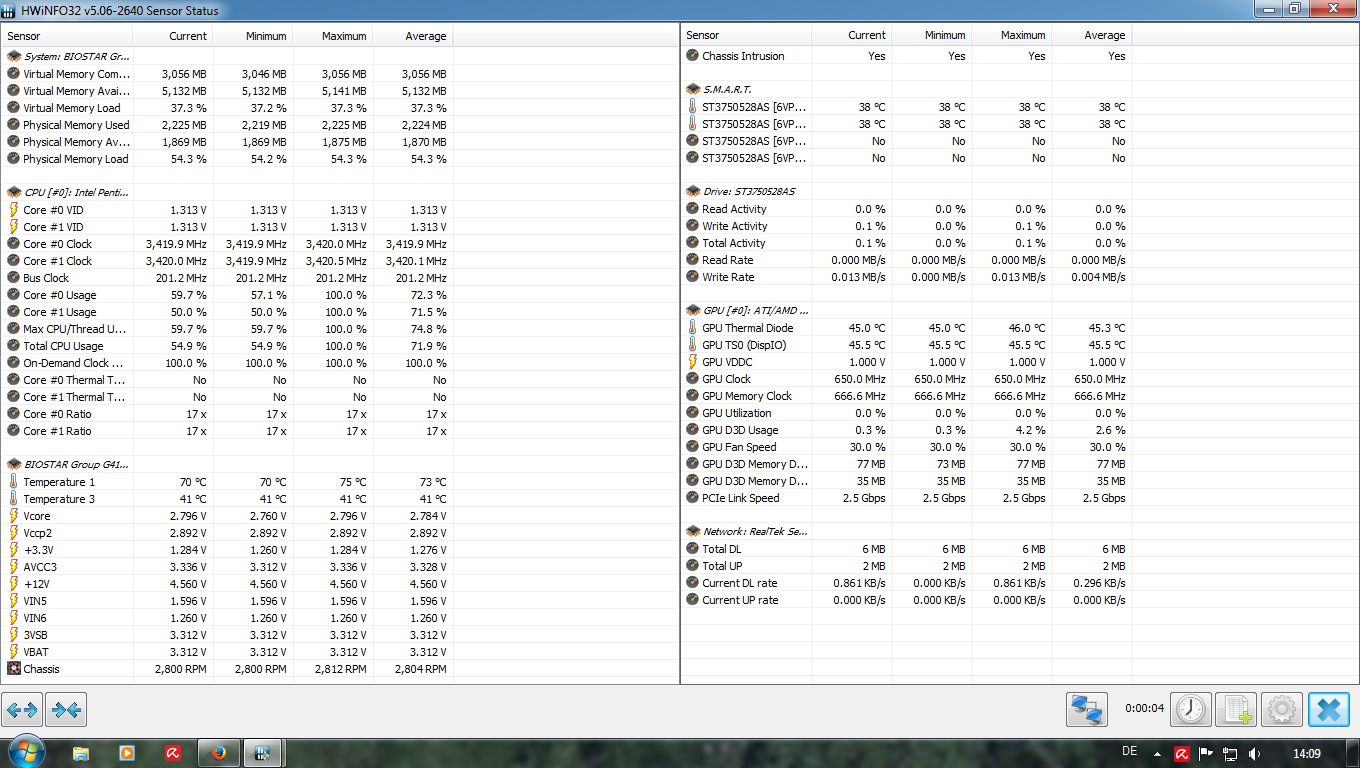1360x768 pixels.
Task: Click the shrink-columns inward arrows button
Action: pyautogui.click(x=66, y=710)
